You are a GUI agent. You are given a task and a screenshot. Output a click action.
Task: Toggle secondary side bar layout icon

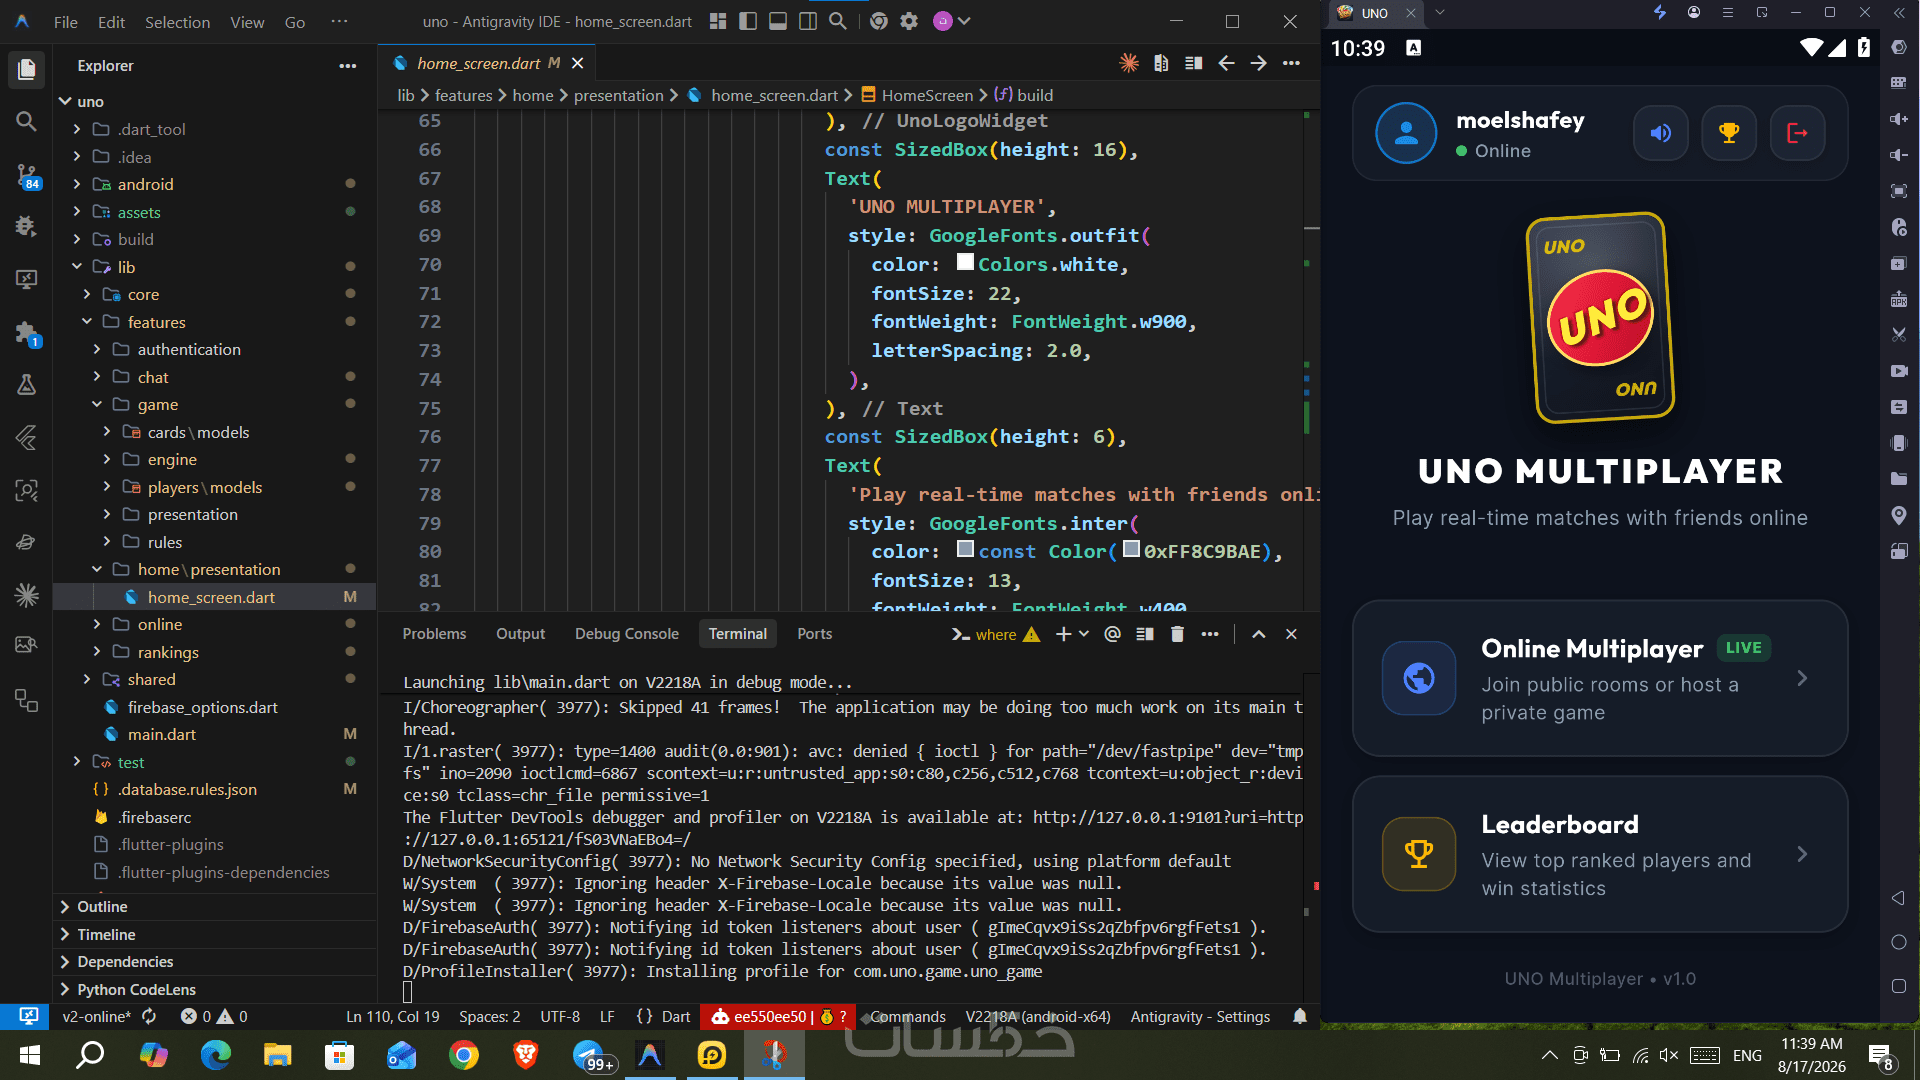[x=808, y=21]
